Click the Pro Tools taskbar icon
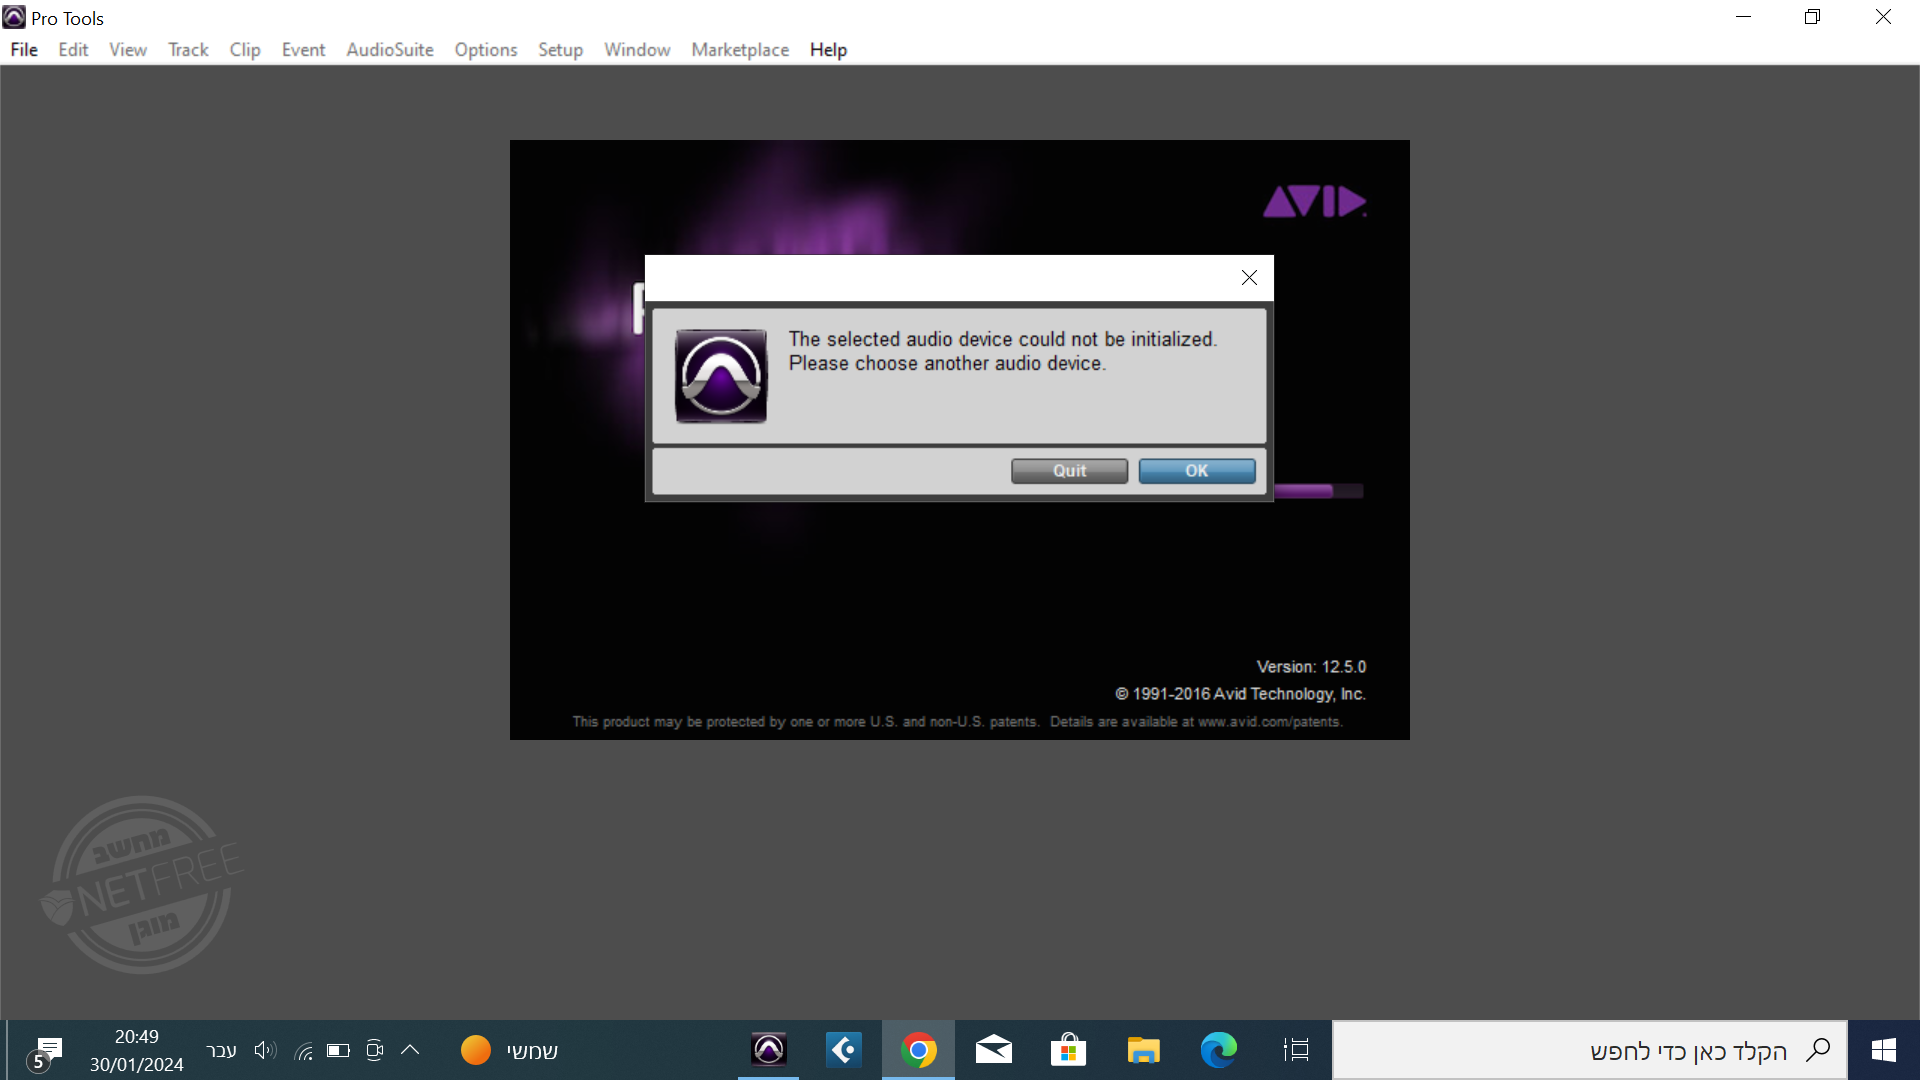1920x1080 pixels. (768, 1050)
